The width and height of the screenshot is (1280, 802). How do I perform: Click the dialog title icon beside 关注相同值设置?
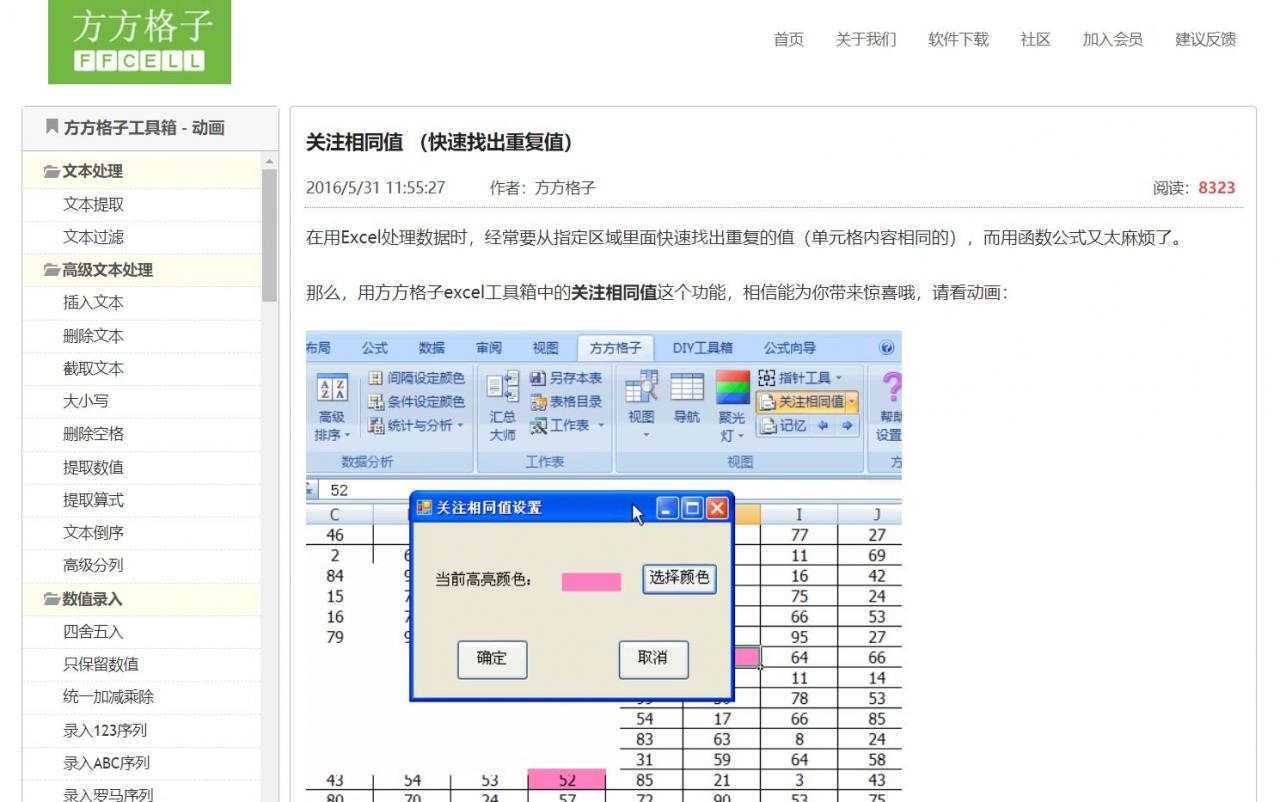424,507
